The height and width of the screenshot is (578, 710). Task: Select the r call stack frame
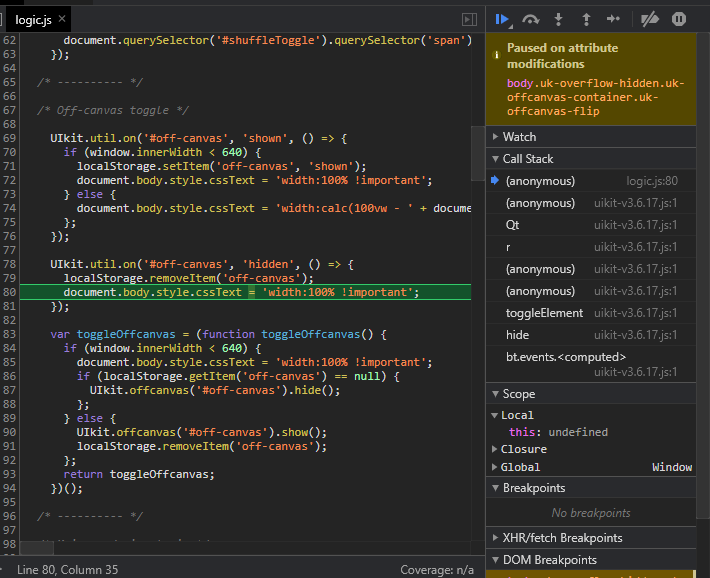tap(591, 247)
